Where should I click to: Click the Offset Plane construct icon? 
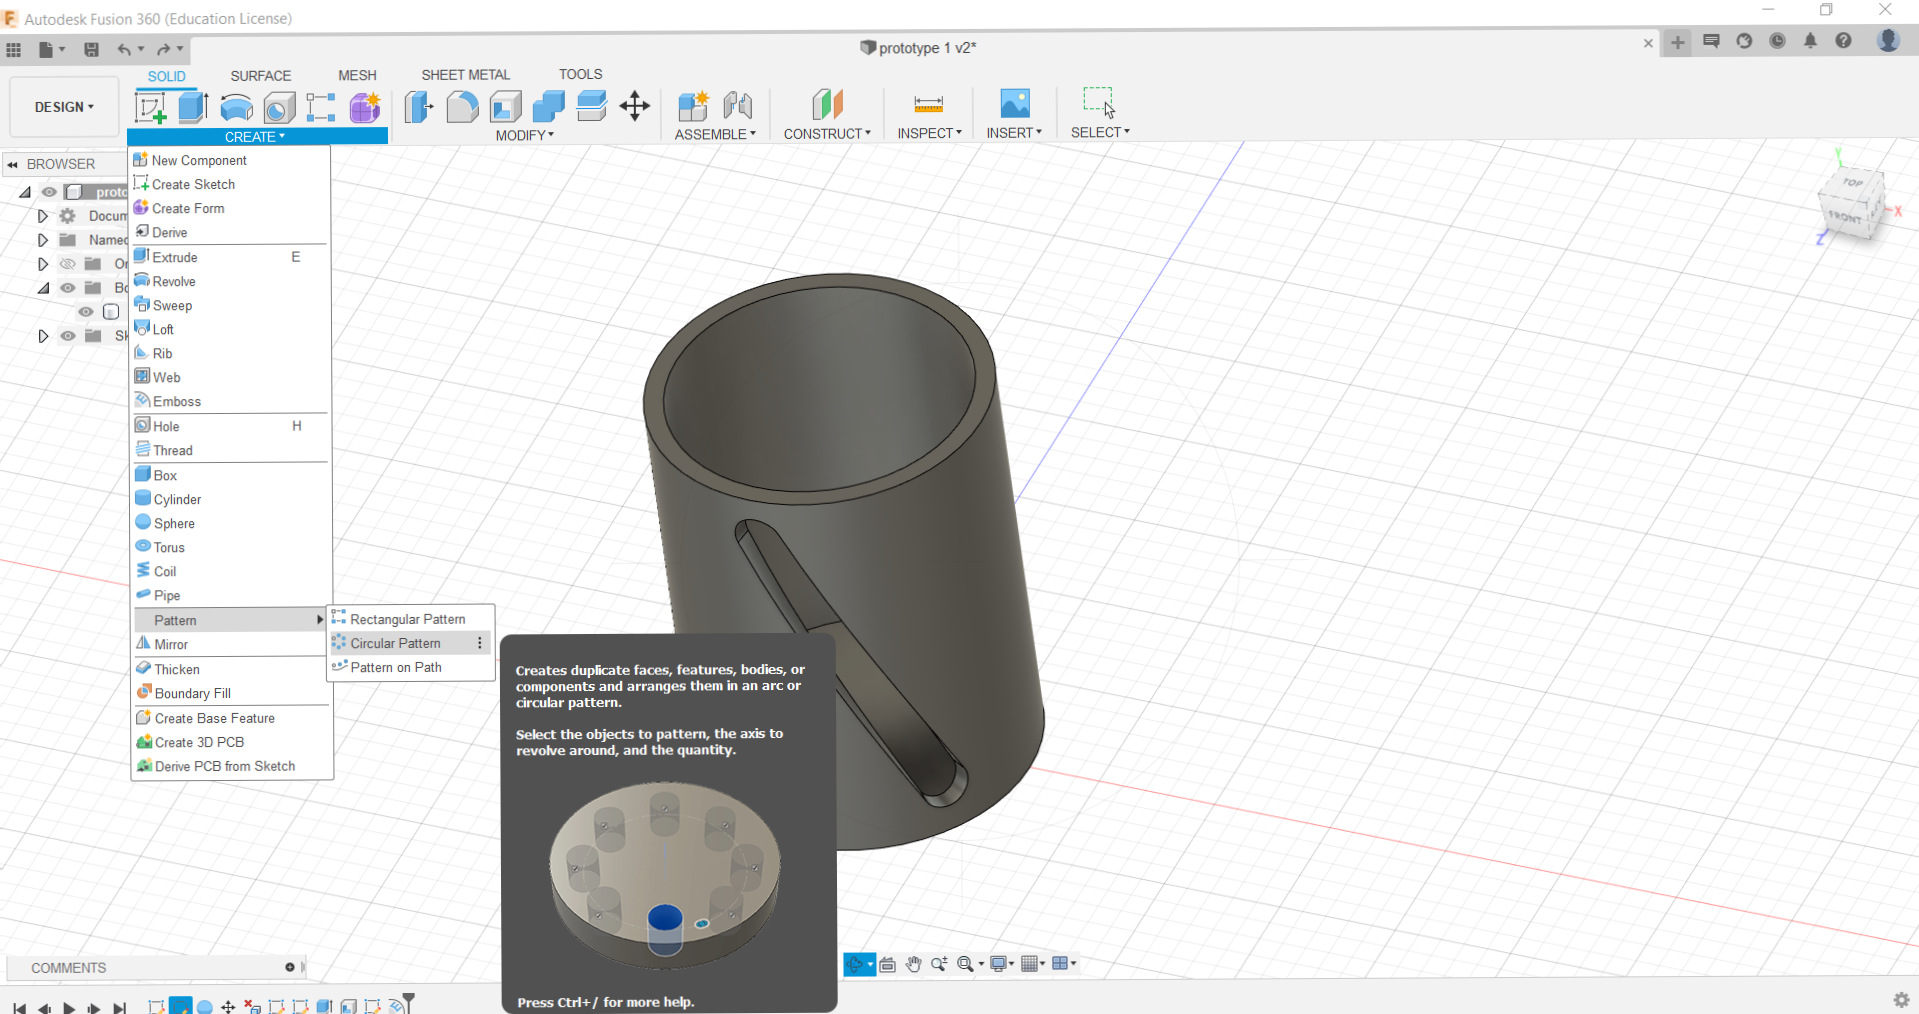click(x=827, y=104)
